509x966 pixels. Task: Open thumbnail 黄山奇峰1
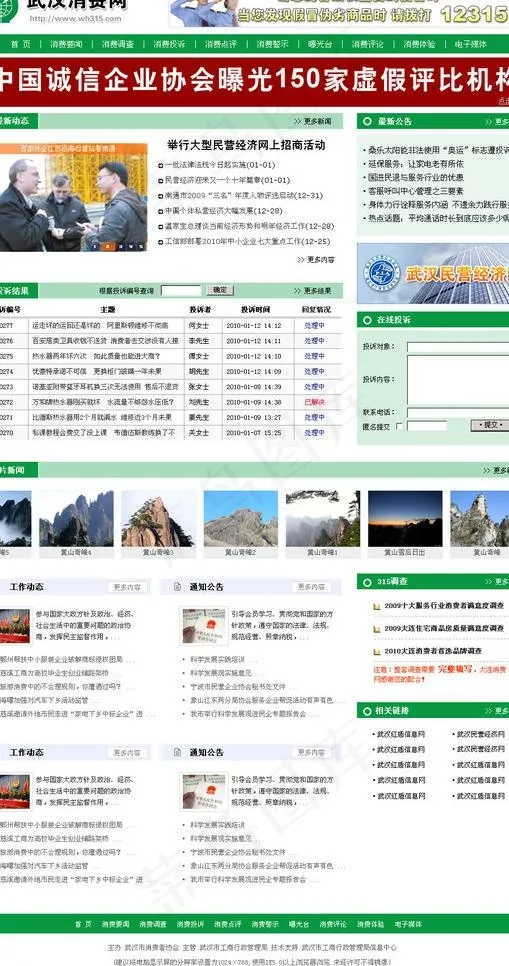pyautogui.click(x=323, y=519)
